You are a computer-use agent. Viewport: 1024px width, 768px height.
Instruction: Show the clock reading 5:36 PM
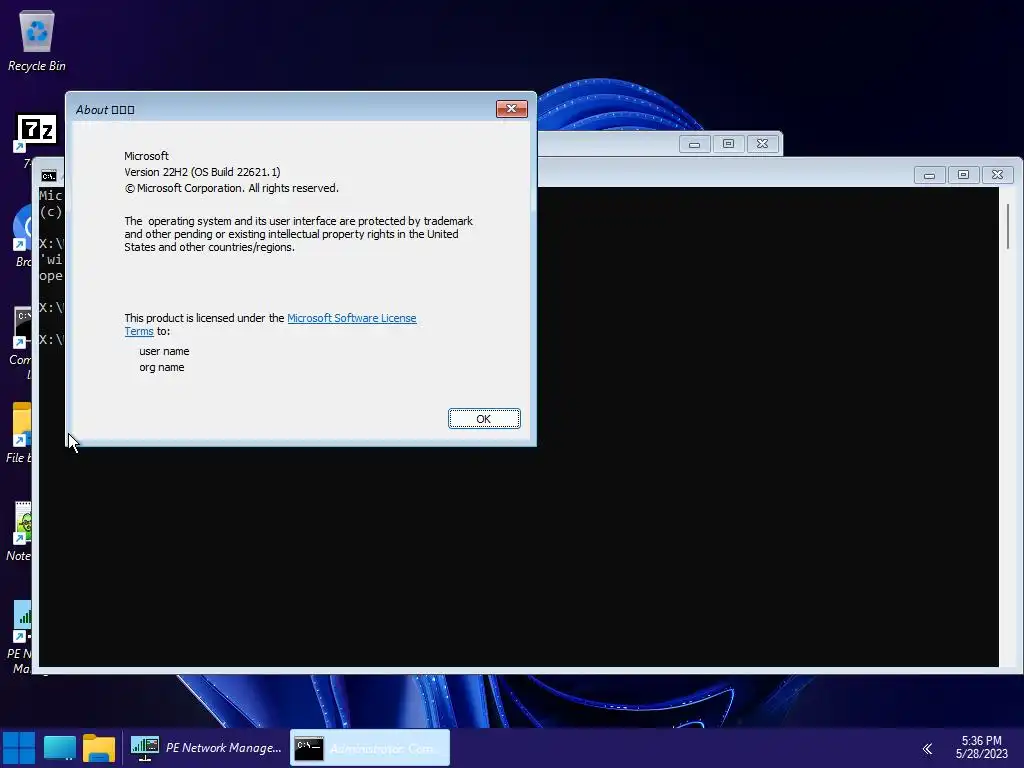click(x=981, y=741)
